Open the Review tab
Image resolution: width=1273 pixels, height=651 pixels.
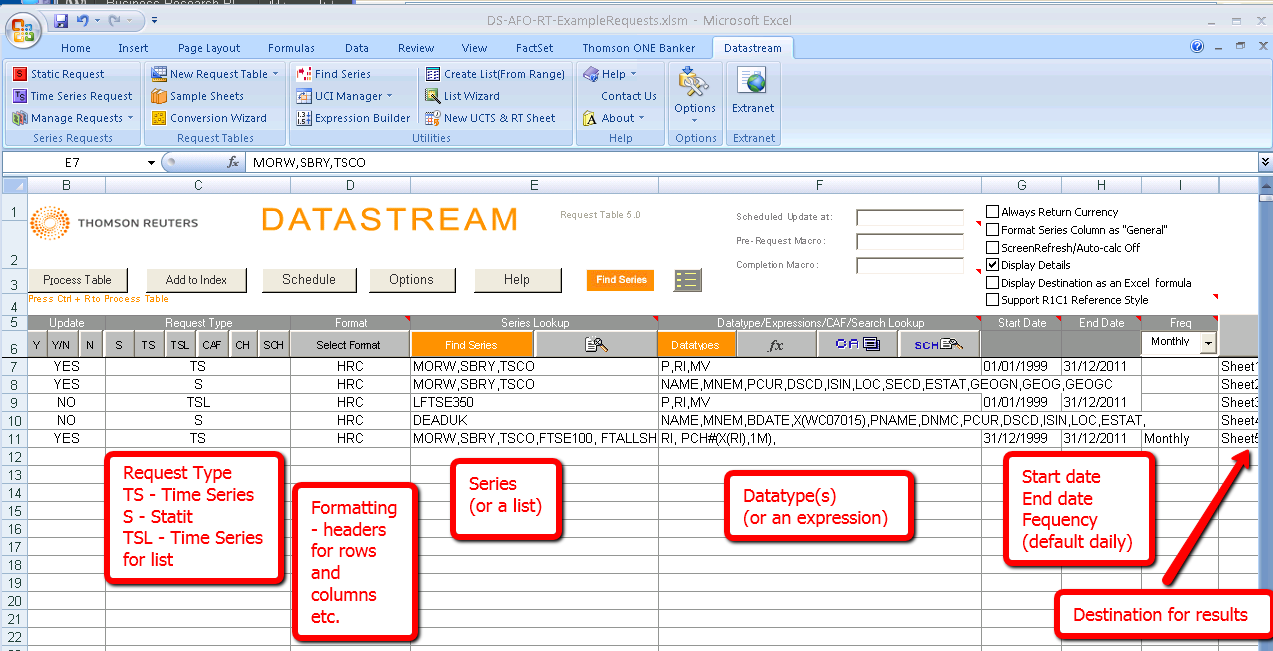416,48
